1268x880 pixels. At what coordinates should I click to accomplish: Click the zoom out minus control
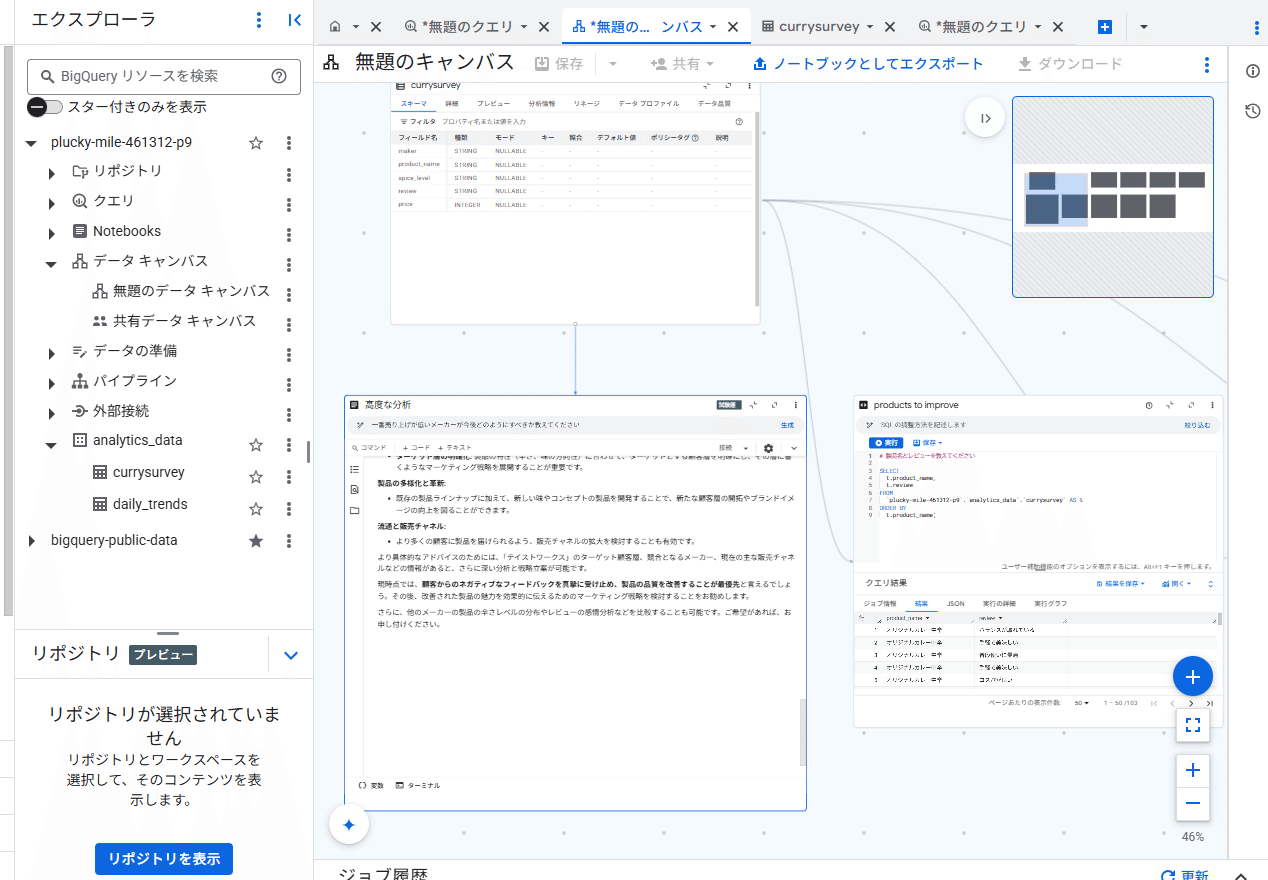coord(1192,803)
